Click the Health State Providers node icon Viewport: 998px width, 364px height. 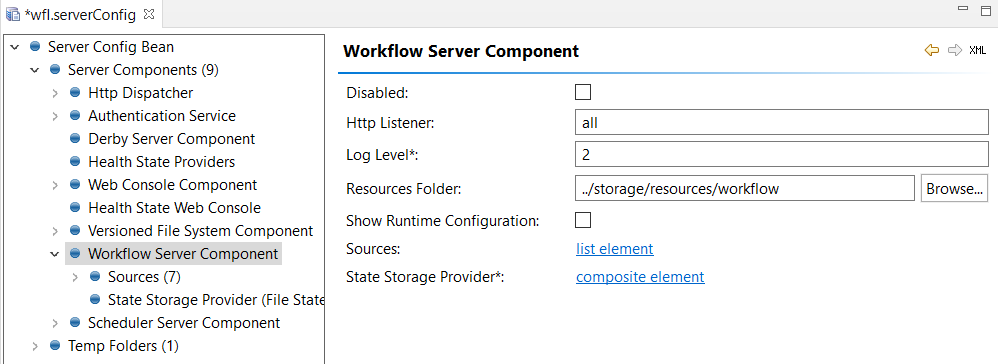point(75,162)
